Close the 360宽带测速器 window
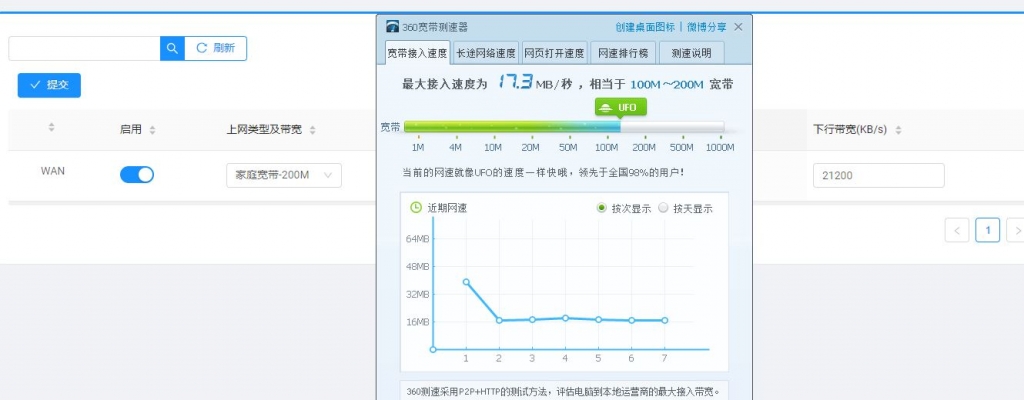The width and height of the screenshot is (1024, 400). 738,27
